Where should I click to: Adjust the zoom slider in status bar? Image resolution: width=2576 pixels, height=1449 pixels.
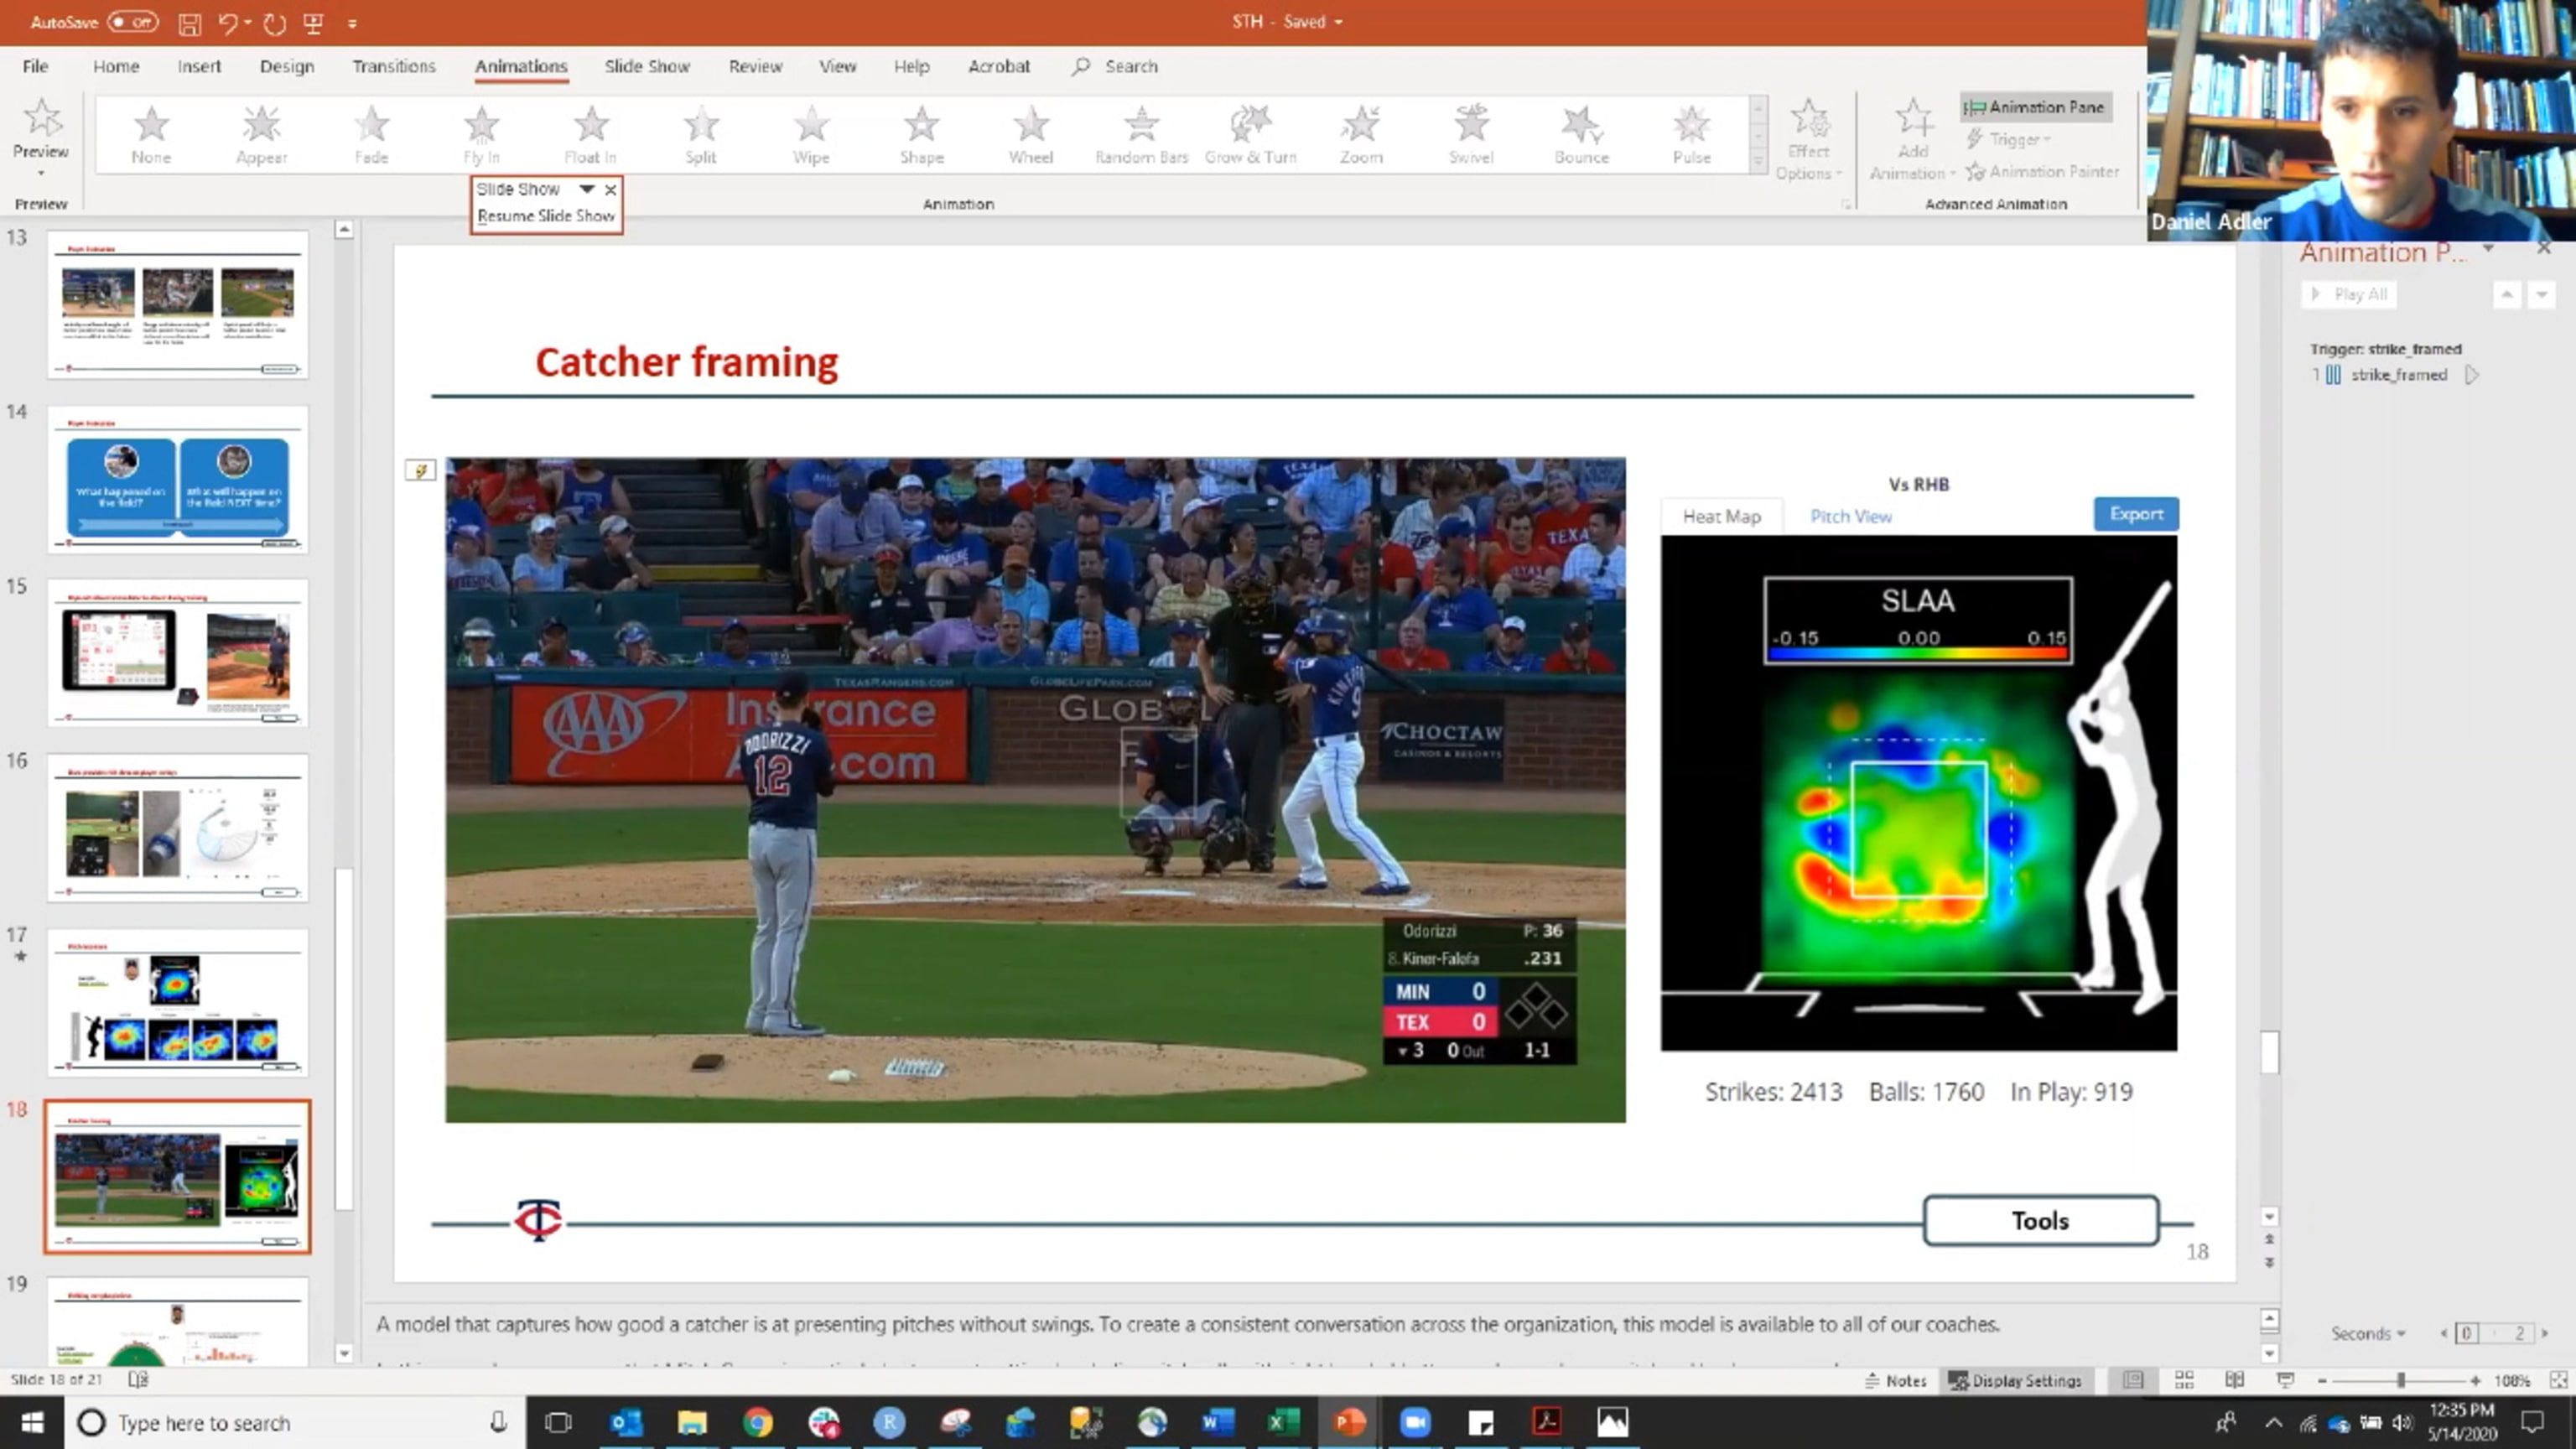click(2400, 1380)
